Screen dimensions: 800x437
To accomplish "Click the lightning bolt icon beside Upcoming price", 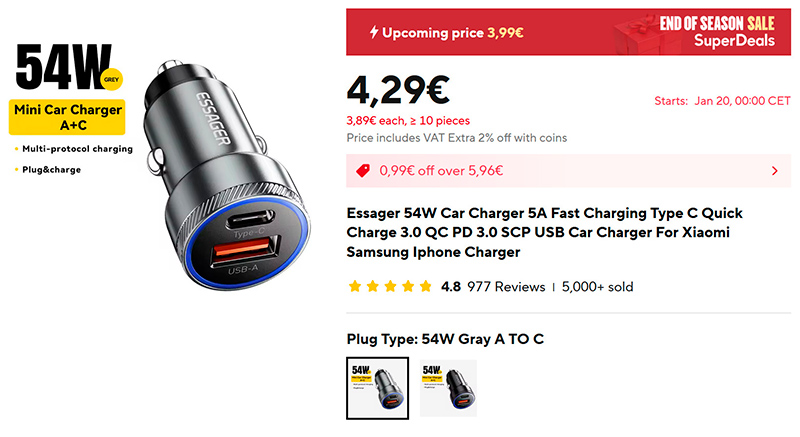I will (x=374, y=32).
